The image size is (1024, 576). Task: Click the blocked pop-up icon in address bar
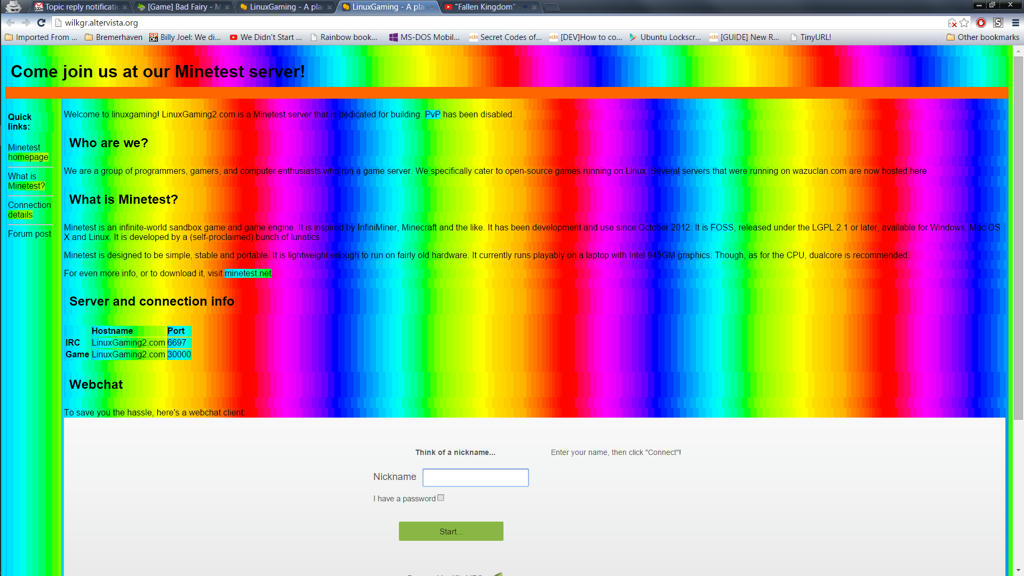click(952, 22)
